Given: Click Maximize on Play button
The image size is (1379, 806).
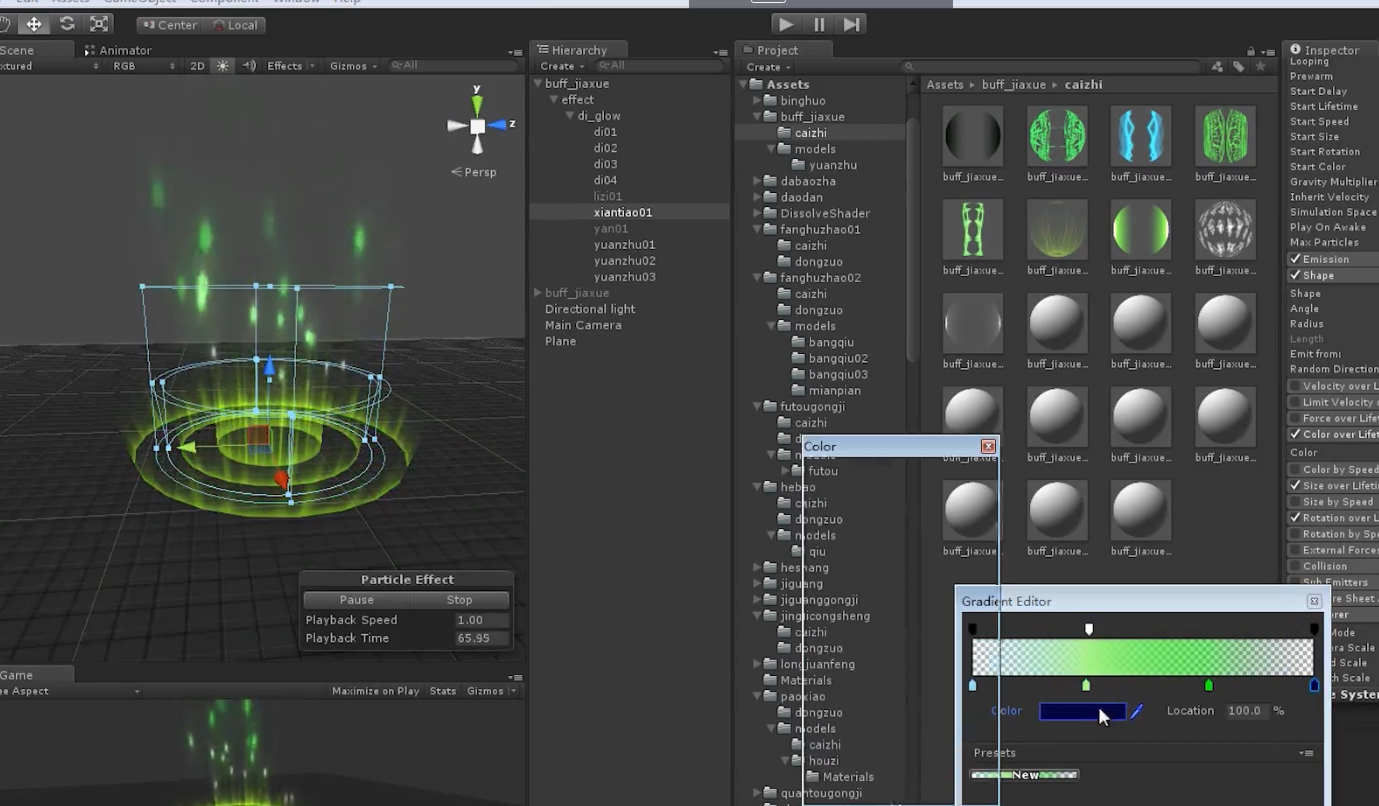Looking at the screenshot, I should coord(375,691).
